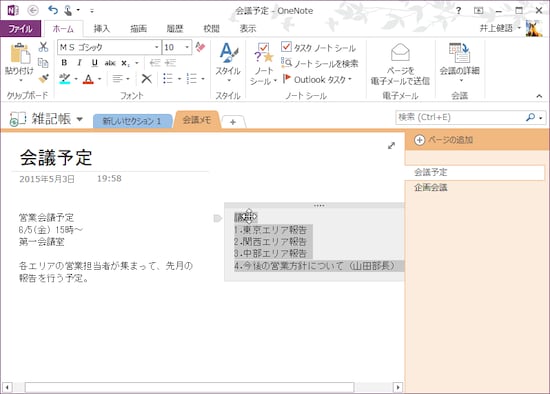The width and height of the screenshot is (550, 394).
Task: Apply red font color
Action: [88, 79]
